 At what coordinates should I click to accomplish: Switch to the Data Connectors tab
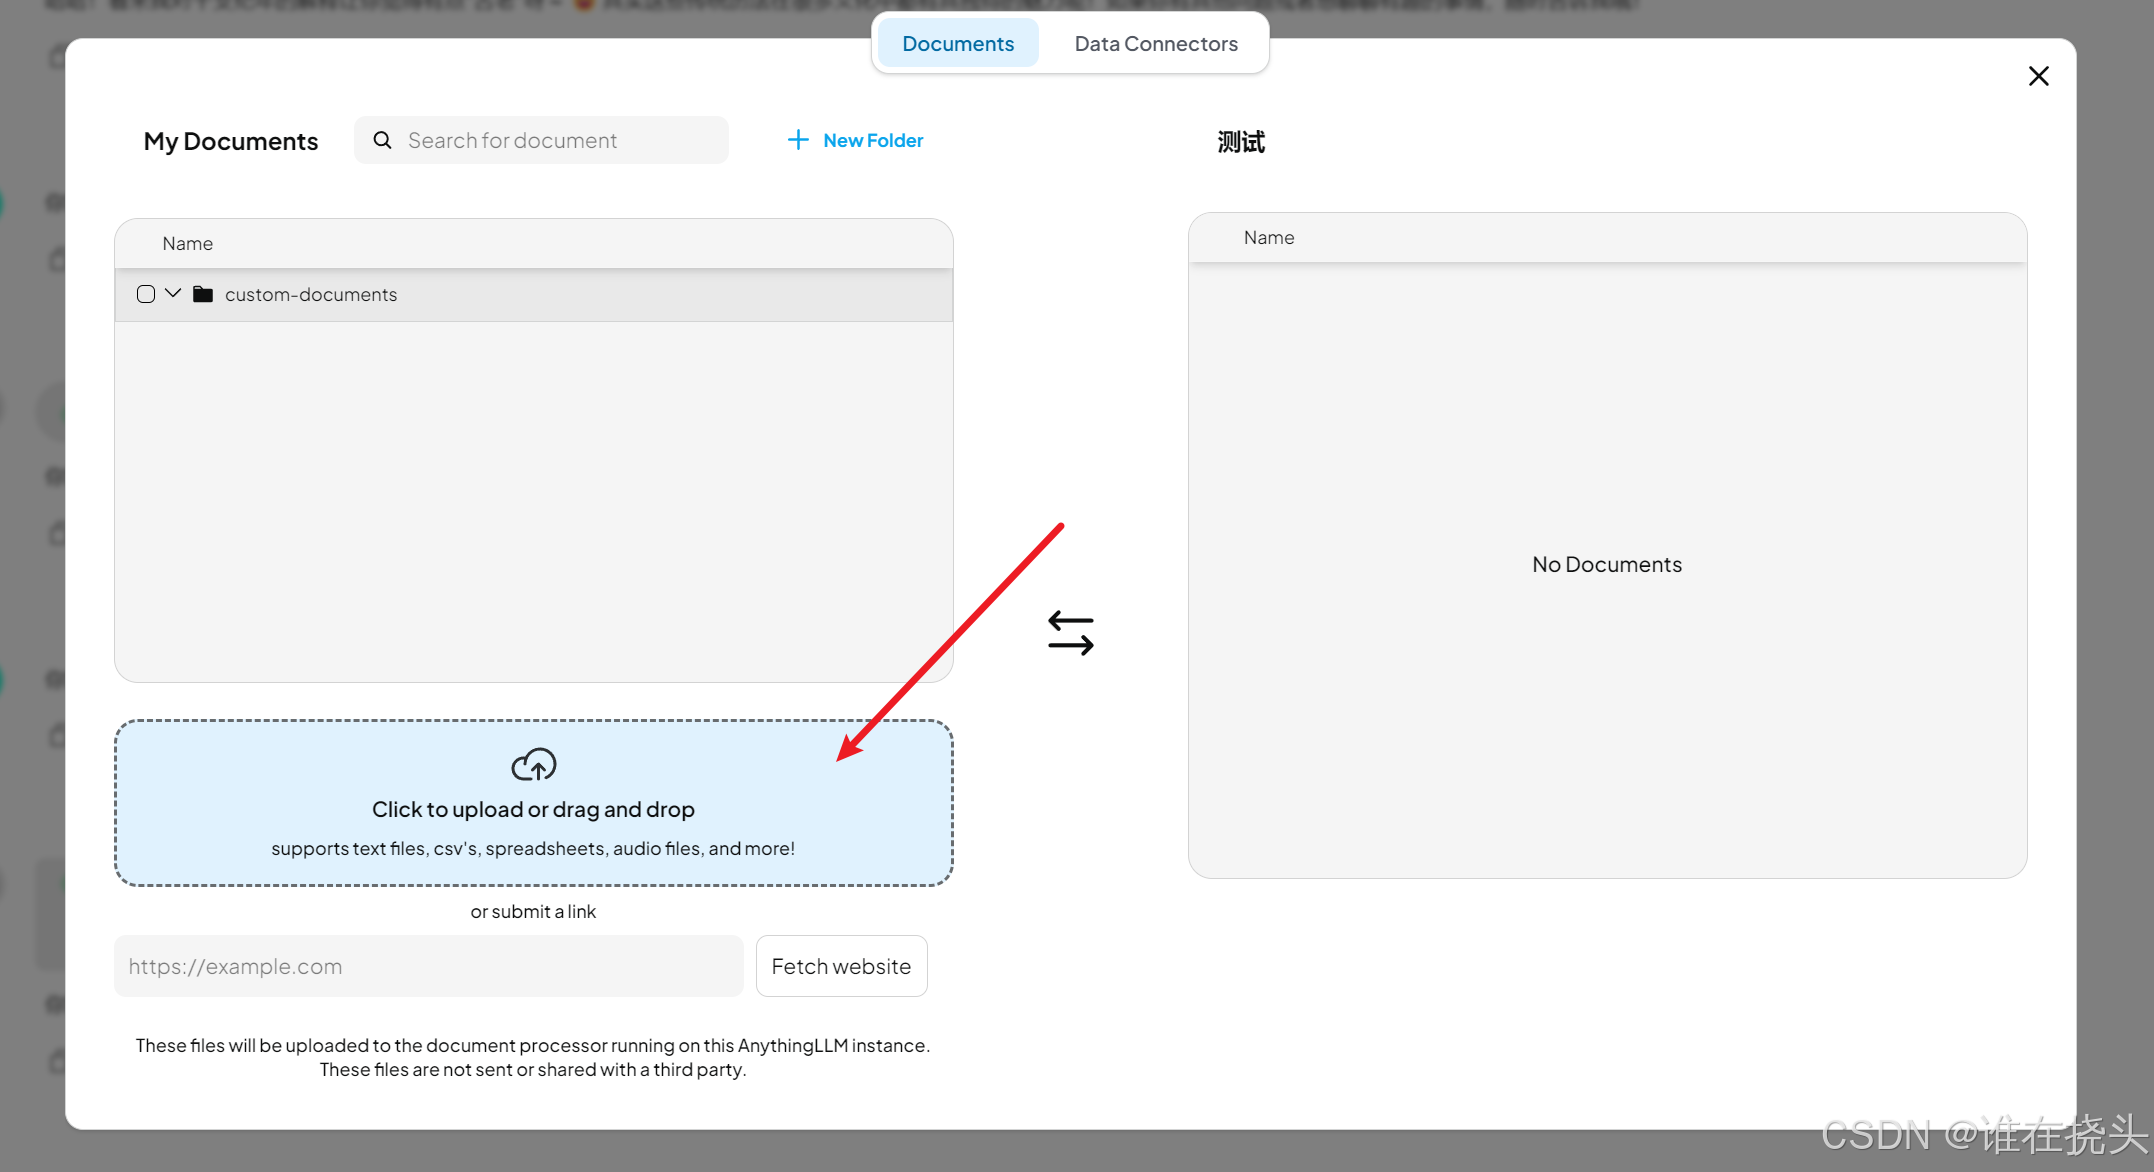click(1155, 44)
